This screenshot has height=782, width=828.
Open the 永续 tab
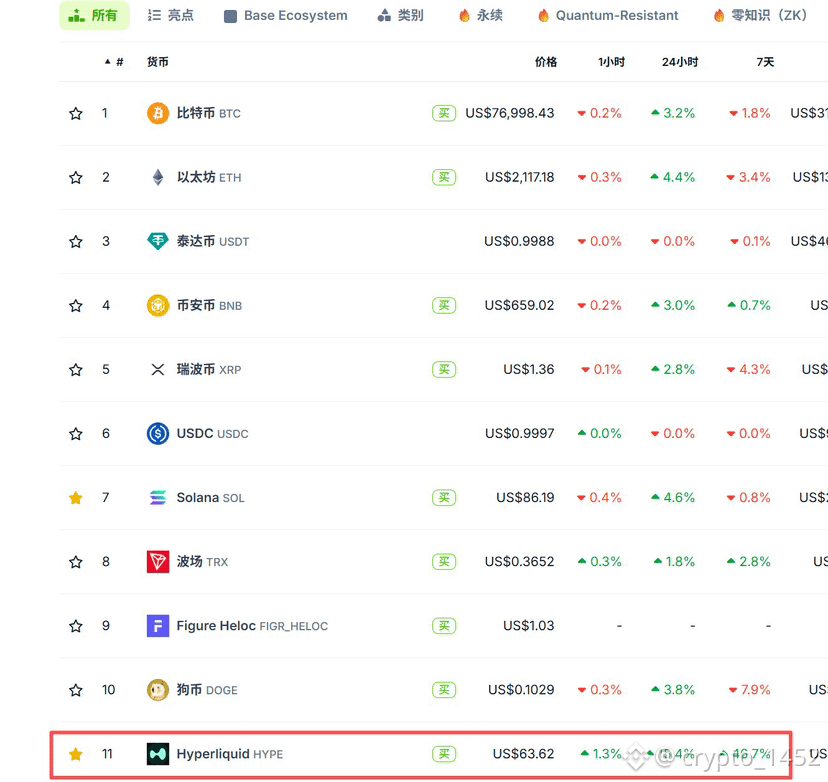click(481, 15)
